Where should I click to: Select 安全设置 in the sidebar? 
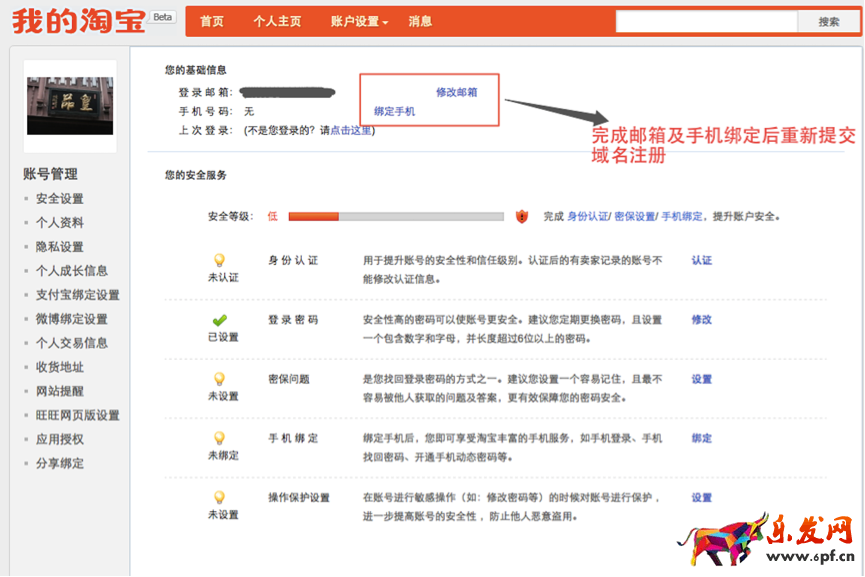(60, 199)
